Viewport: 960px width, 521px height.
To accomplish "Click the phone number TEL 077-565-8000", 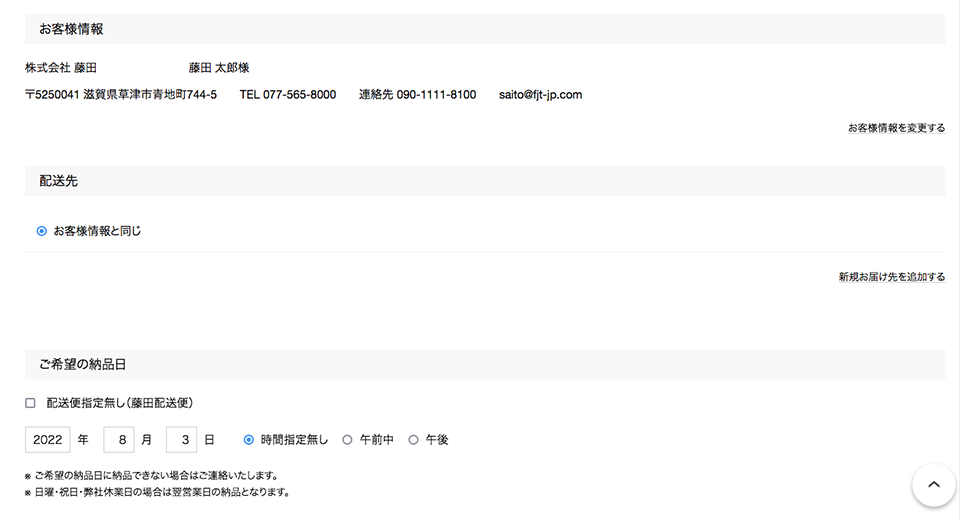I will (288, 94).
